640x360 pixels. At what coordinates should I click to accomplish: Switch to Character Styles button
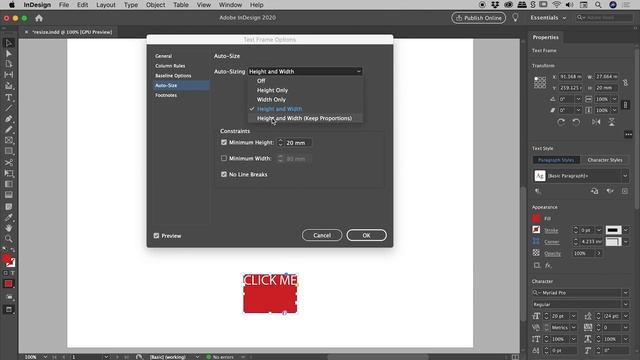[604, 160]
